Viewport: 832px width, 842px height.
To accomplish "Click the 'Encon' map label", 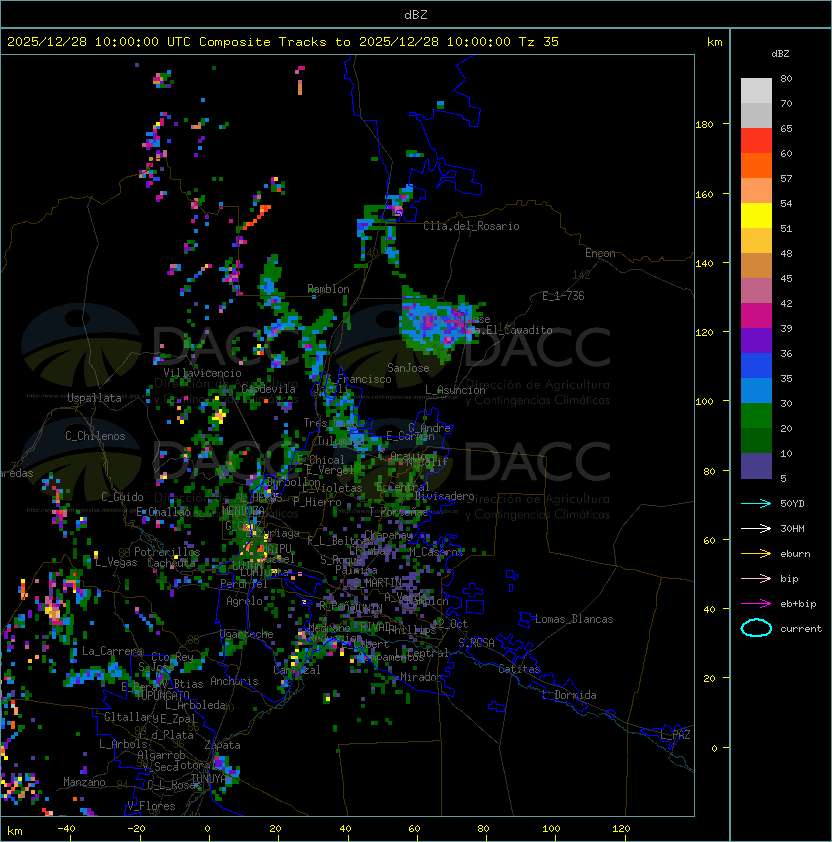I will click(x=600, y=253).
